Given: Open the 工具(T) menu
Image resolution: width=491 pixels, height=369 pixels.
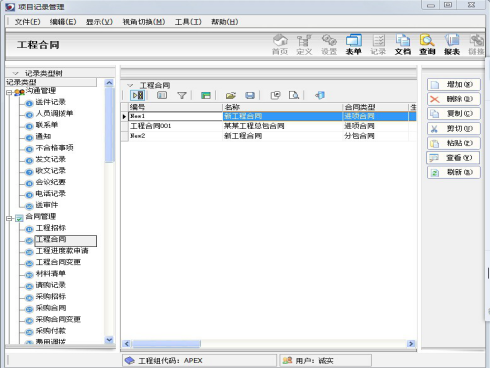Looking at the screenshot, I should [188, 22].
